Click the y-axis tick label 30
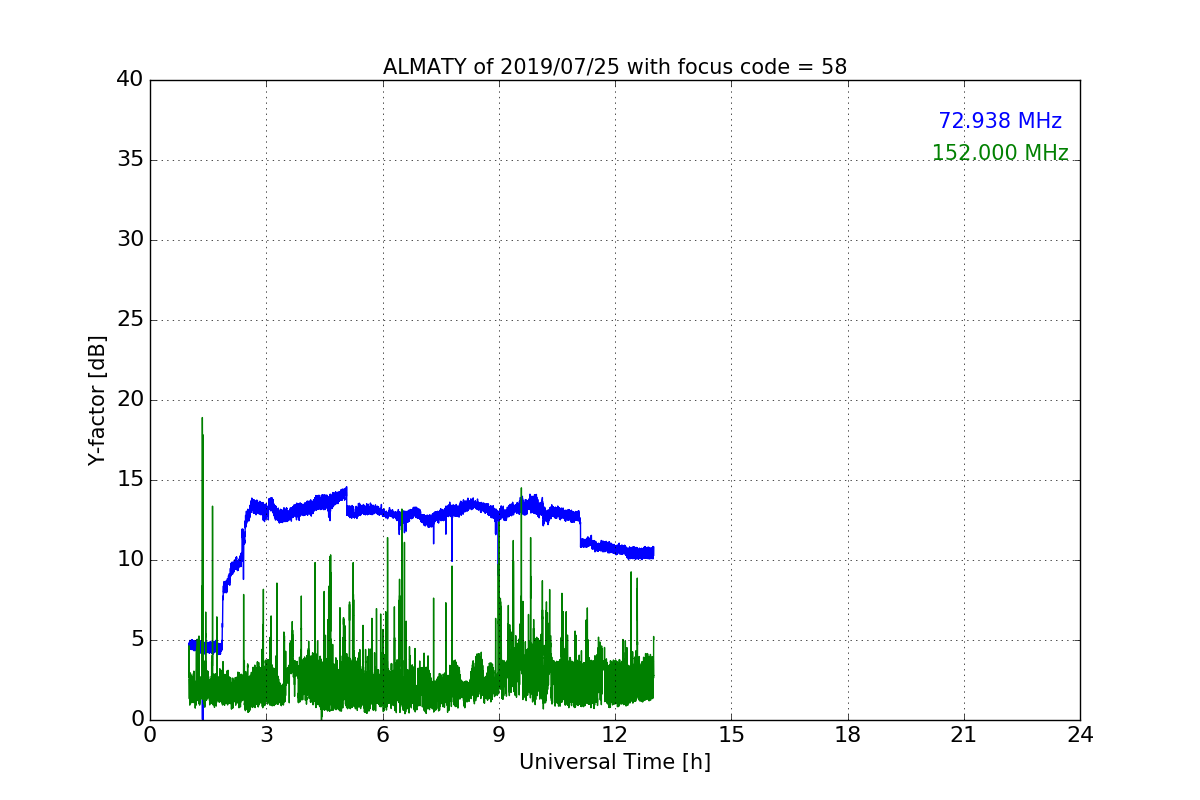This screenshot has height=800, width=1200. tap(129, 240)
